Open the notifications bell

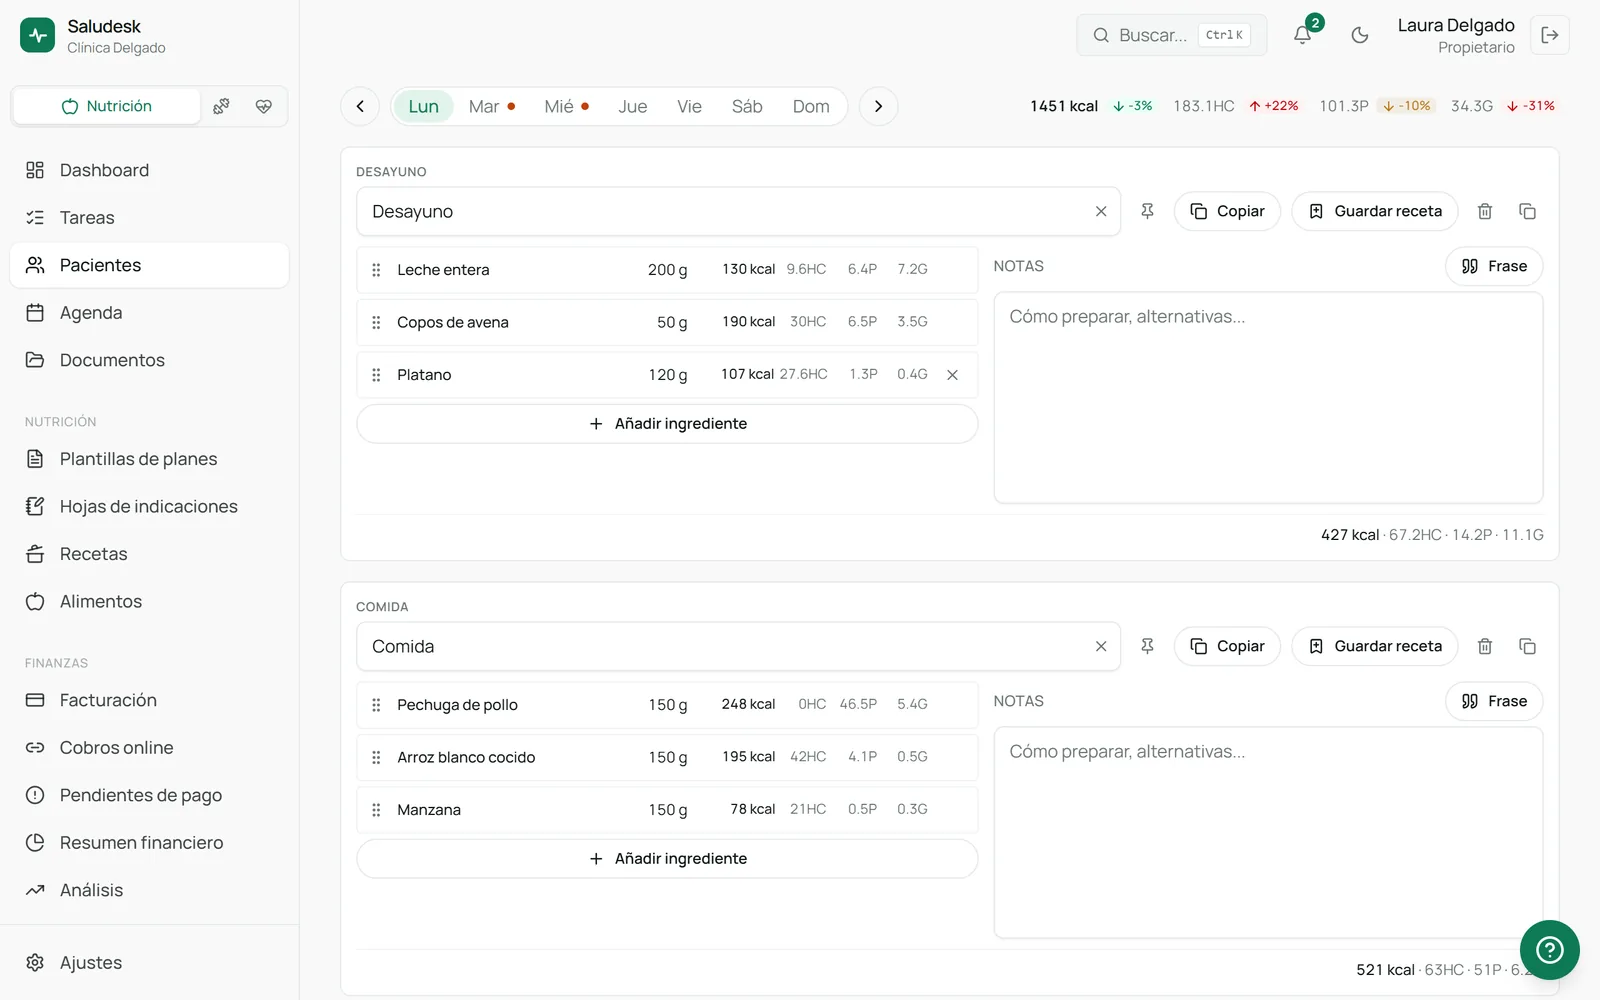click(1302, 35)
